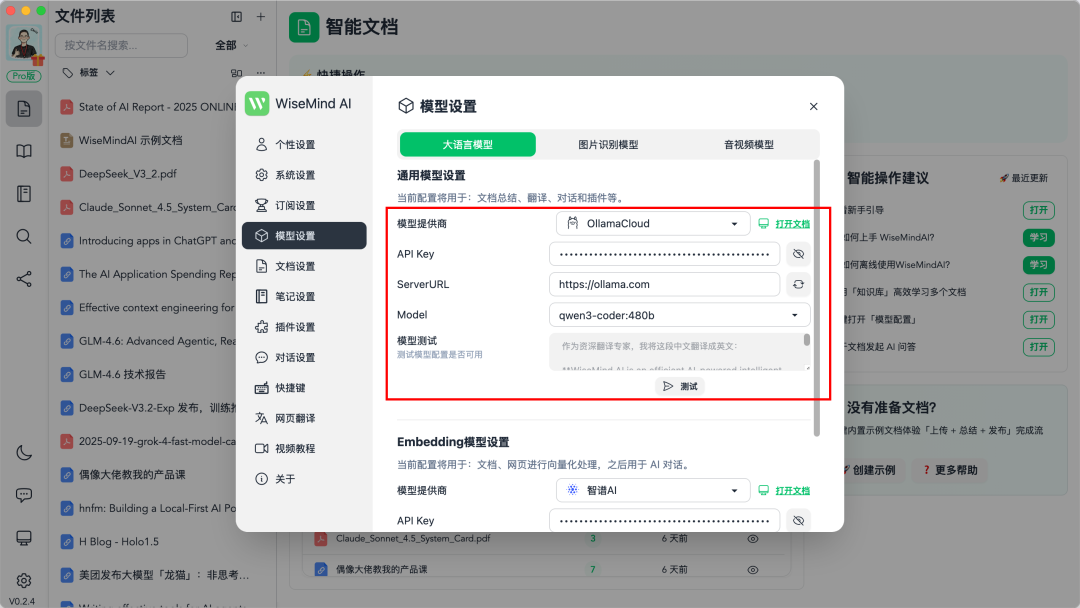The height and width of the screenshot is (608, 1080).
Task: Open search with the magnifier icon in sidebar
Action: tap(23, 237)
